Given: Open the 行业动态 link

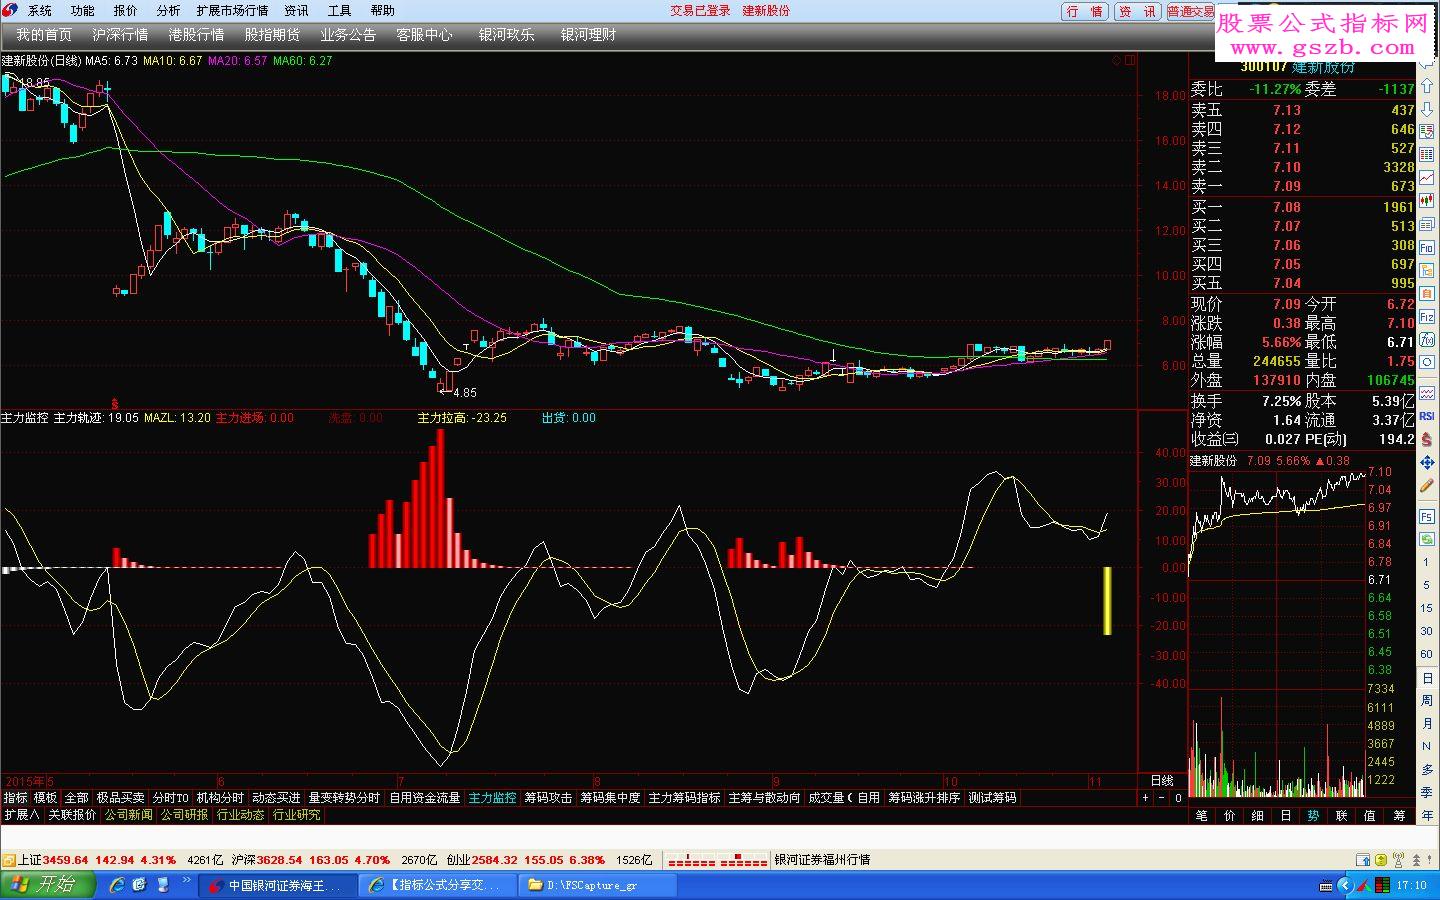Looking at the screenshot, I should [x=241, y=815].
